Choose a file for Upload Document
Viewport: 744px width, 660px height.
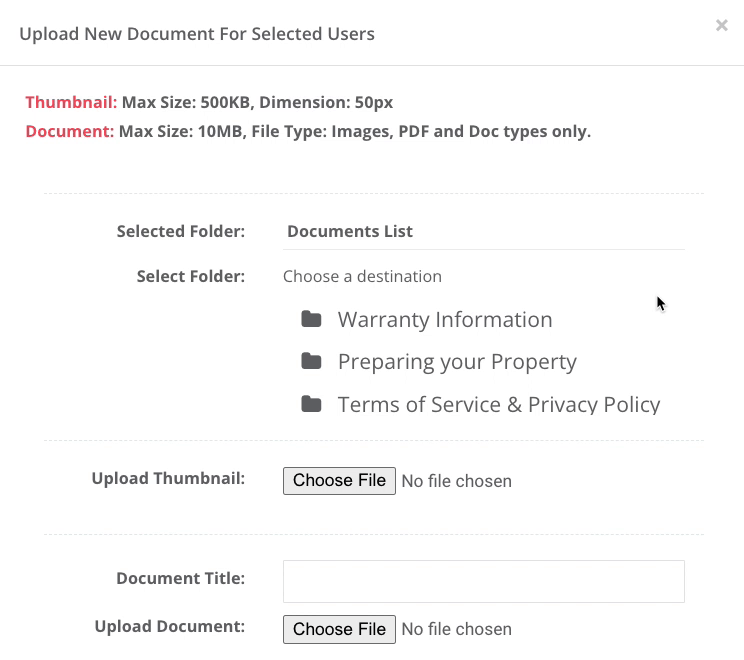tap(339, 629)
